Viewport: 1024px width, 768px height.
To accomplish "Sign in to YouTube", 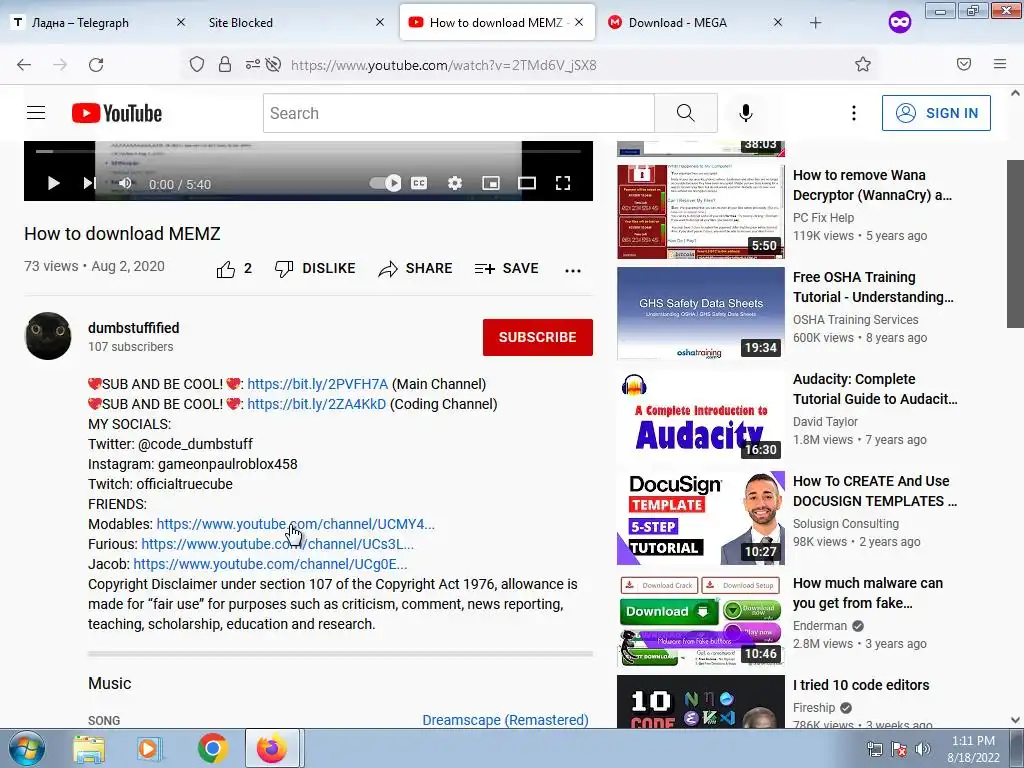I will pyautogui.click(x=936, y=113).
